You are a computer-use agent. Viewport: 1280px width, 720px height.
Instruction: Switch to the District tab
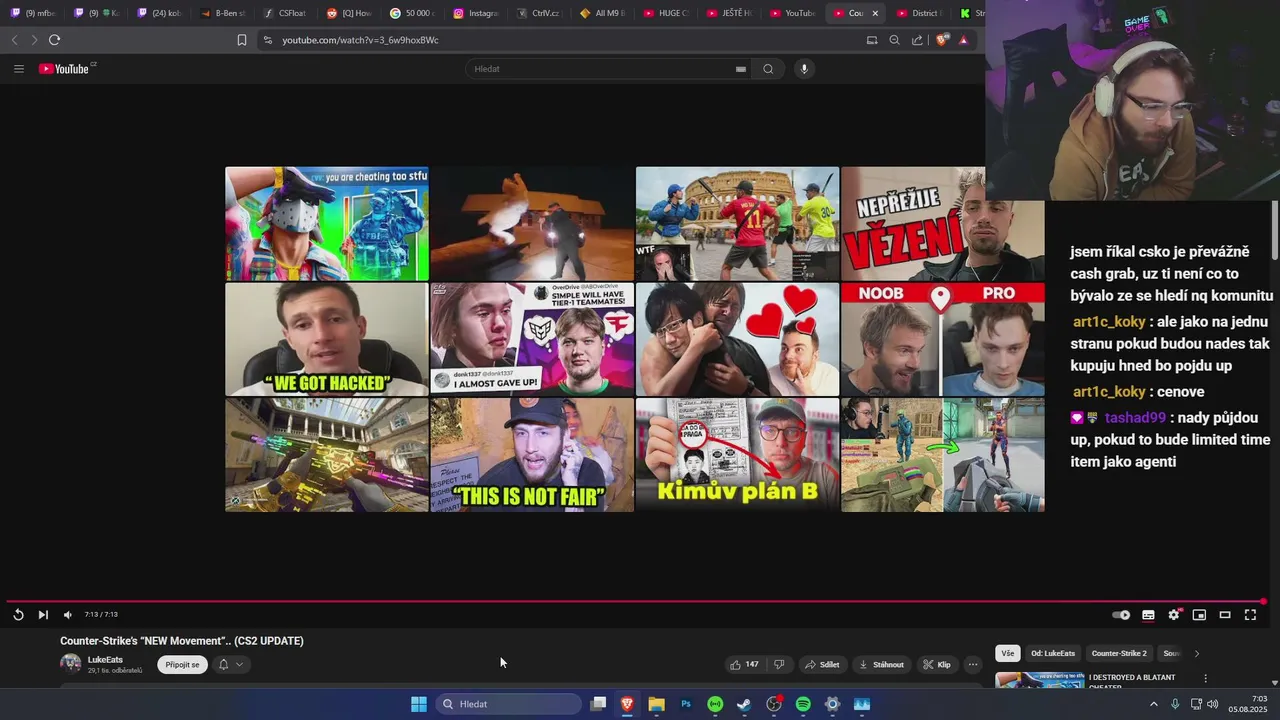coord(917,13)
